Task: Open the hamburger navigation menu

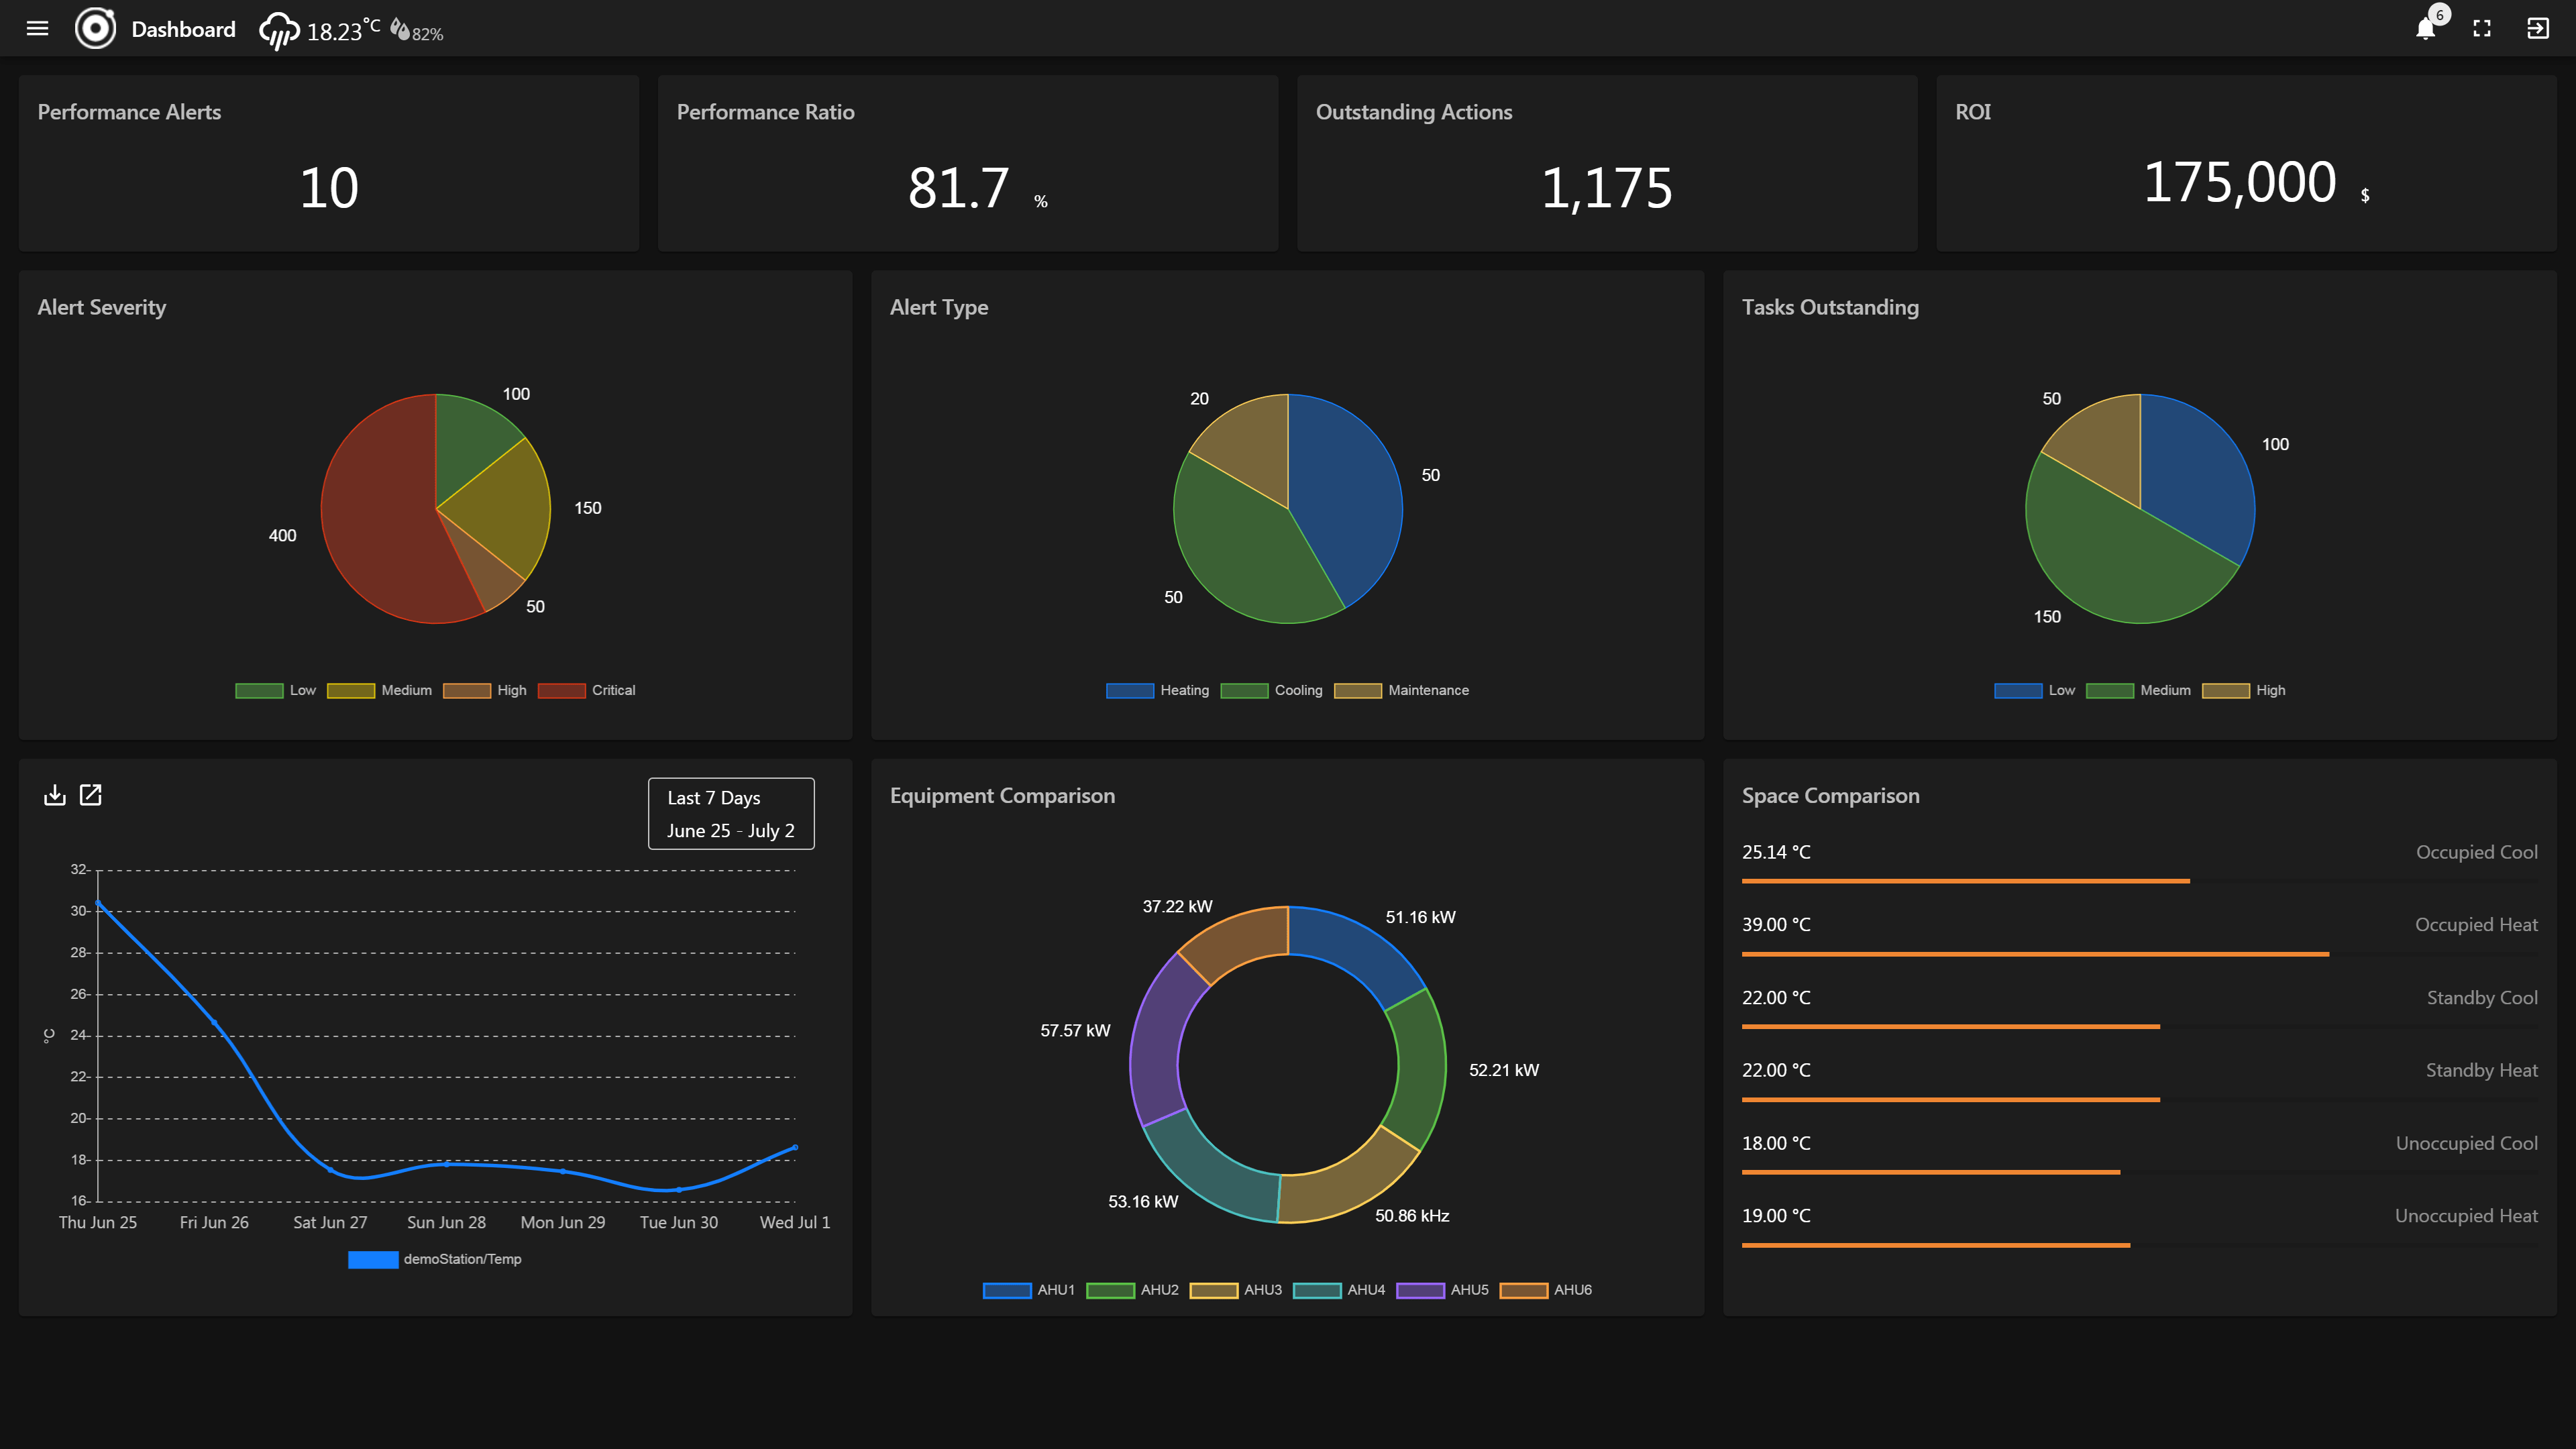Action: [x=37, y=29]
